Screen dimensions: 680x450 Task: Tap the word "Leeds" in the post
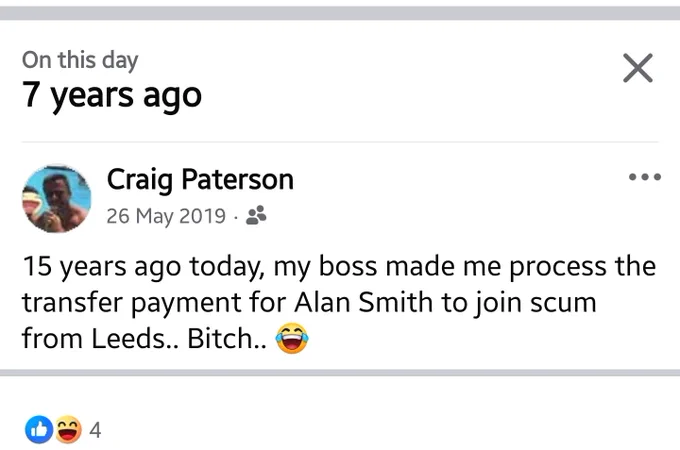(131, 339)
